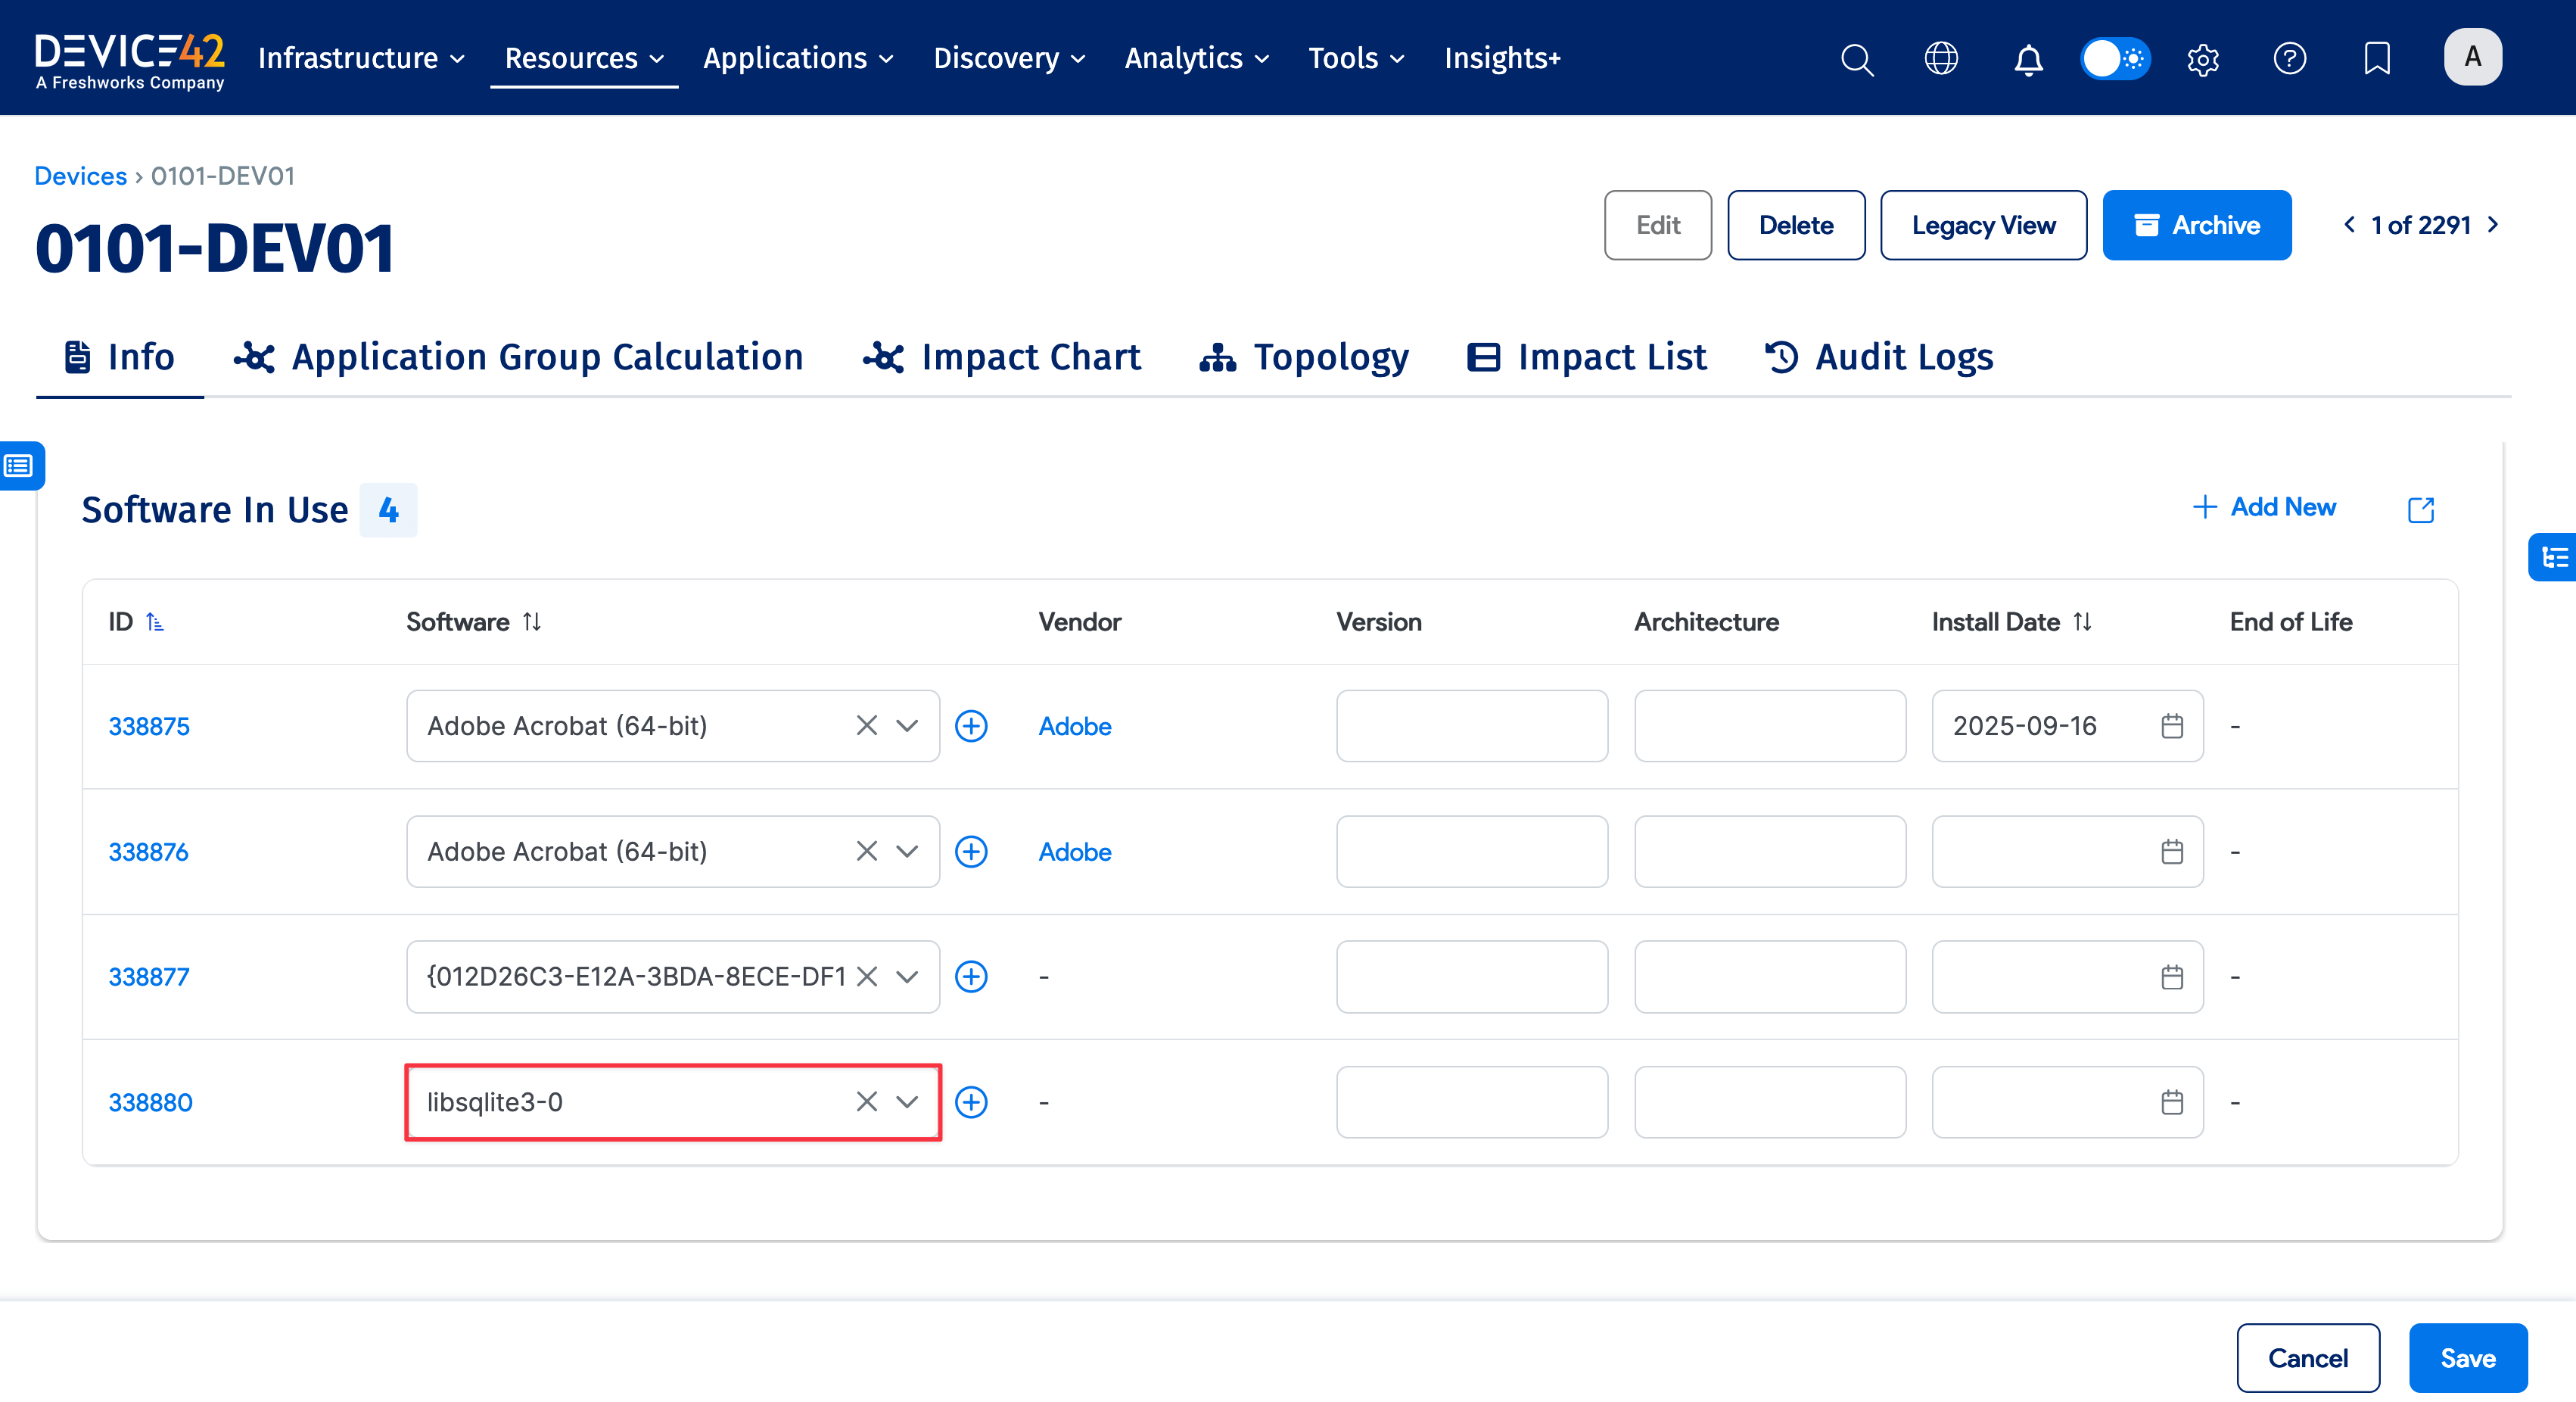Viewport: 2576px width, 1402px height.
Task: Click the Version field for row 338876
Action: 1471,851
